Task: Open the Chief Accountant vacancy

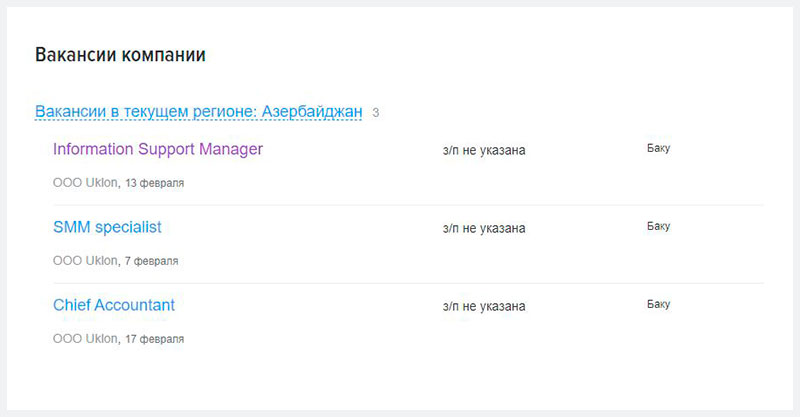Action: pyautogui.click(x=114, y=305)
